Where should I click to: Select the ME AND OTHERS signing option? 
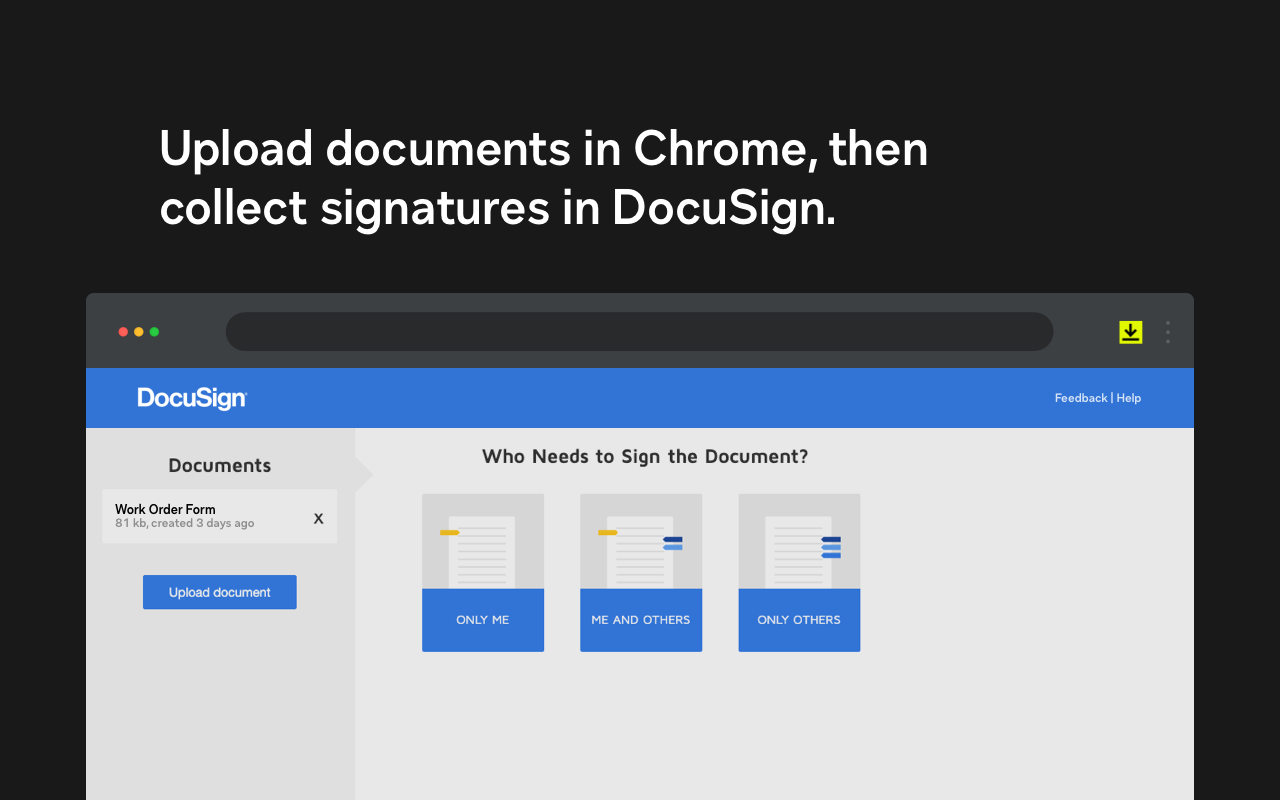641,620
